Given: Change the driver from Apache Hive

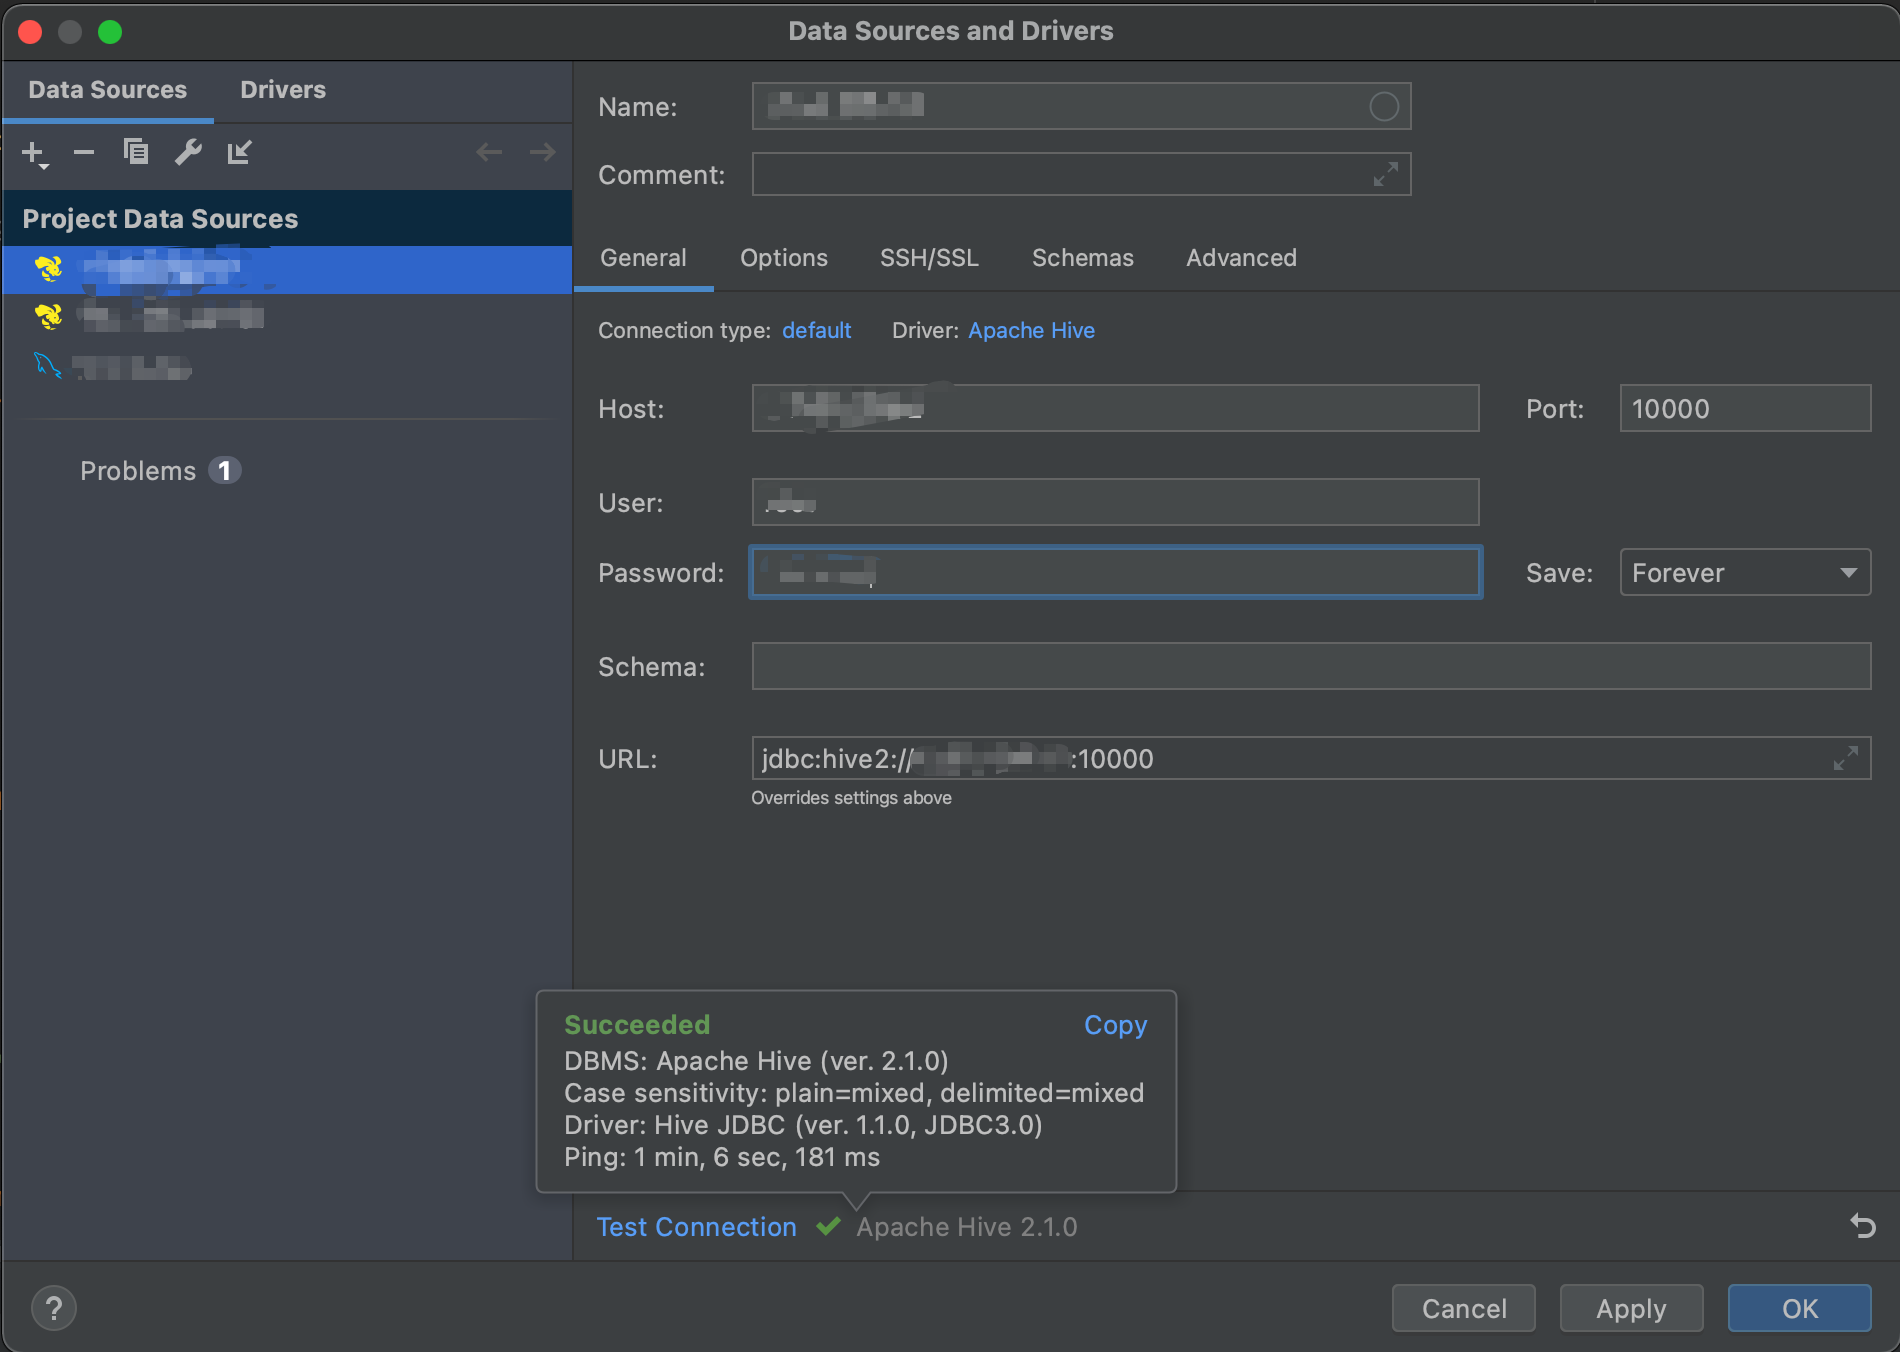Looking at the screenshot, I should click(x=1031, y=330).
